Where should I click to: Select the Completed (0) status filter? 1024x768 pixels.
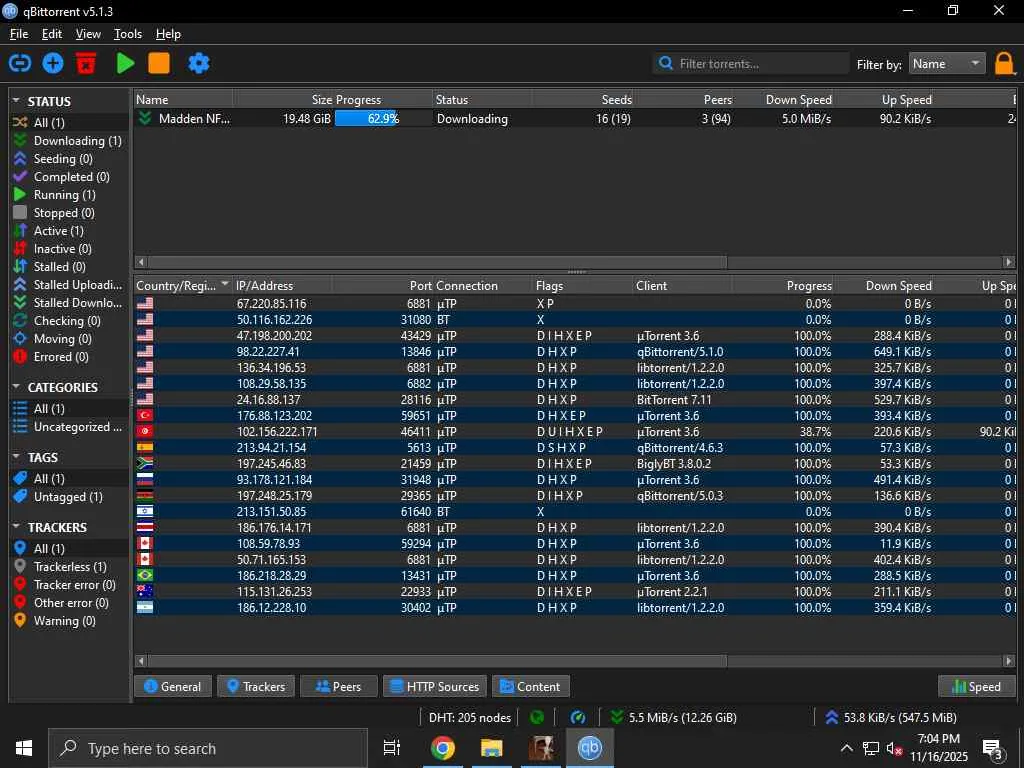pos(70,177)
